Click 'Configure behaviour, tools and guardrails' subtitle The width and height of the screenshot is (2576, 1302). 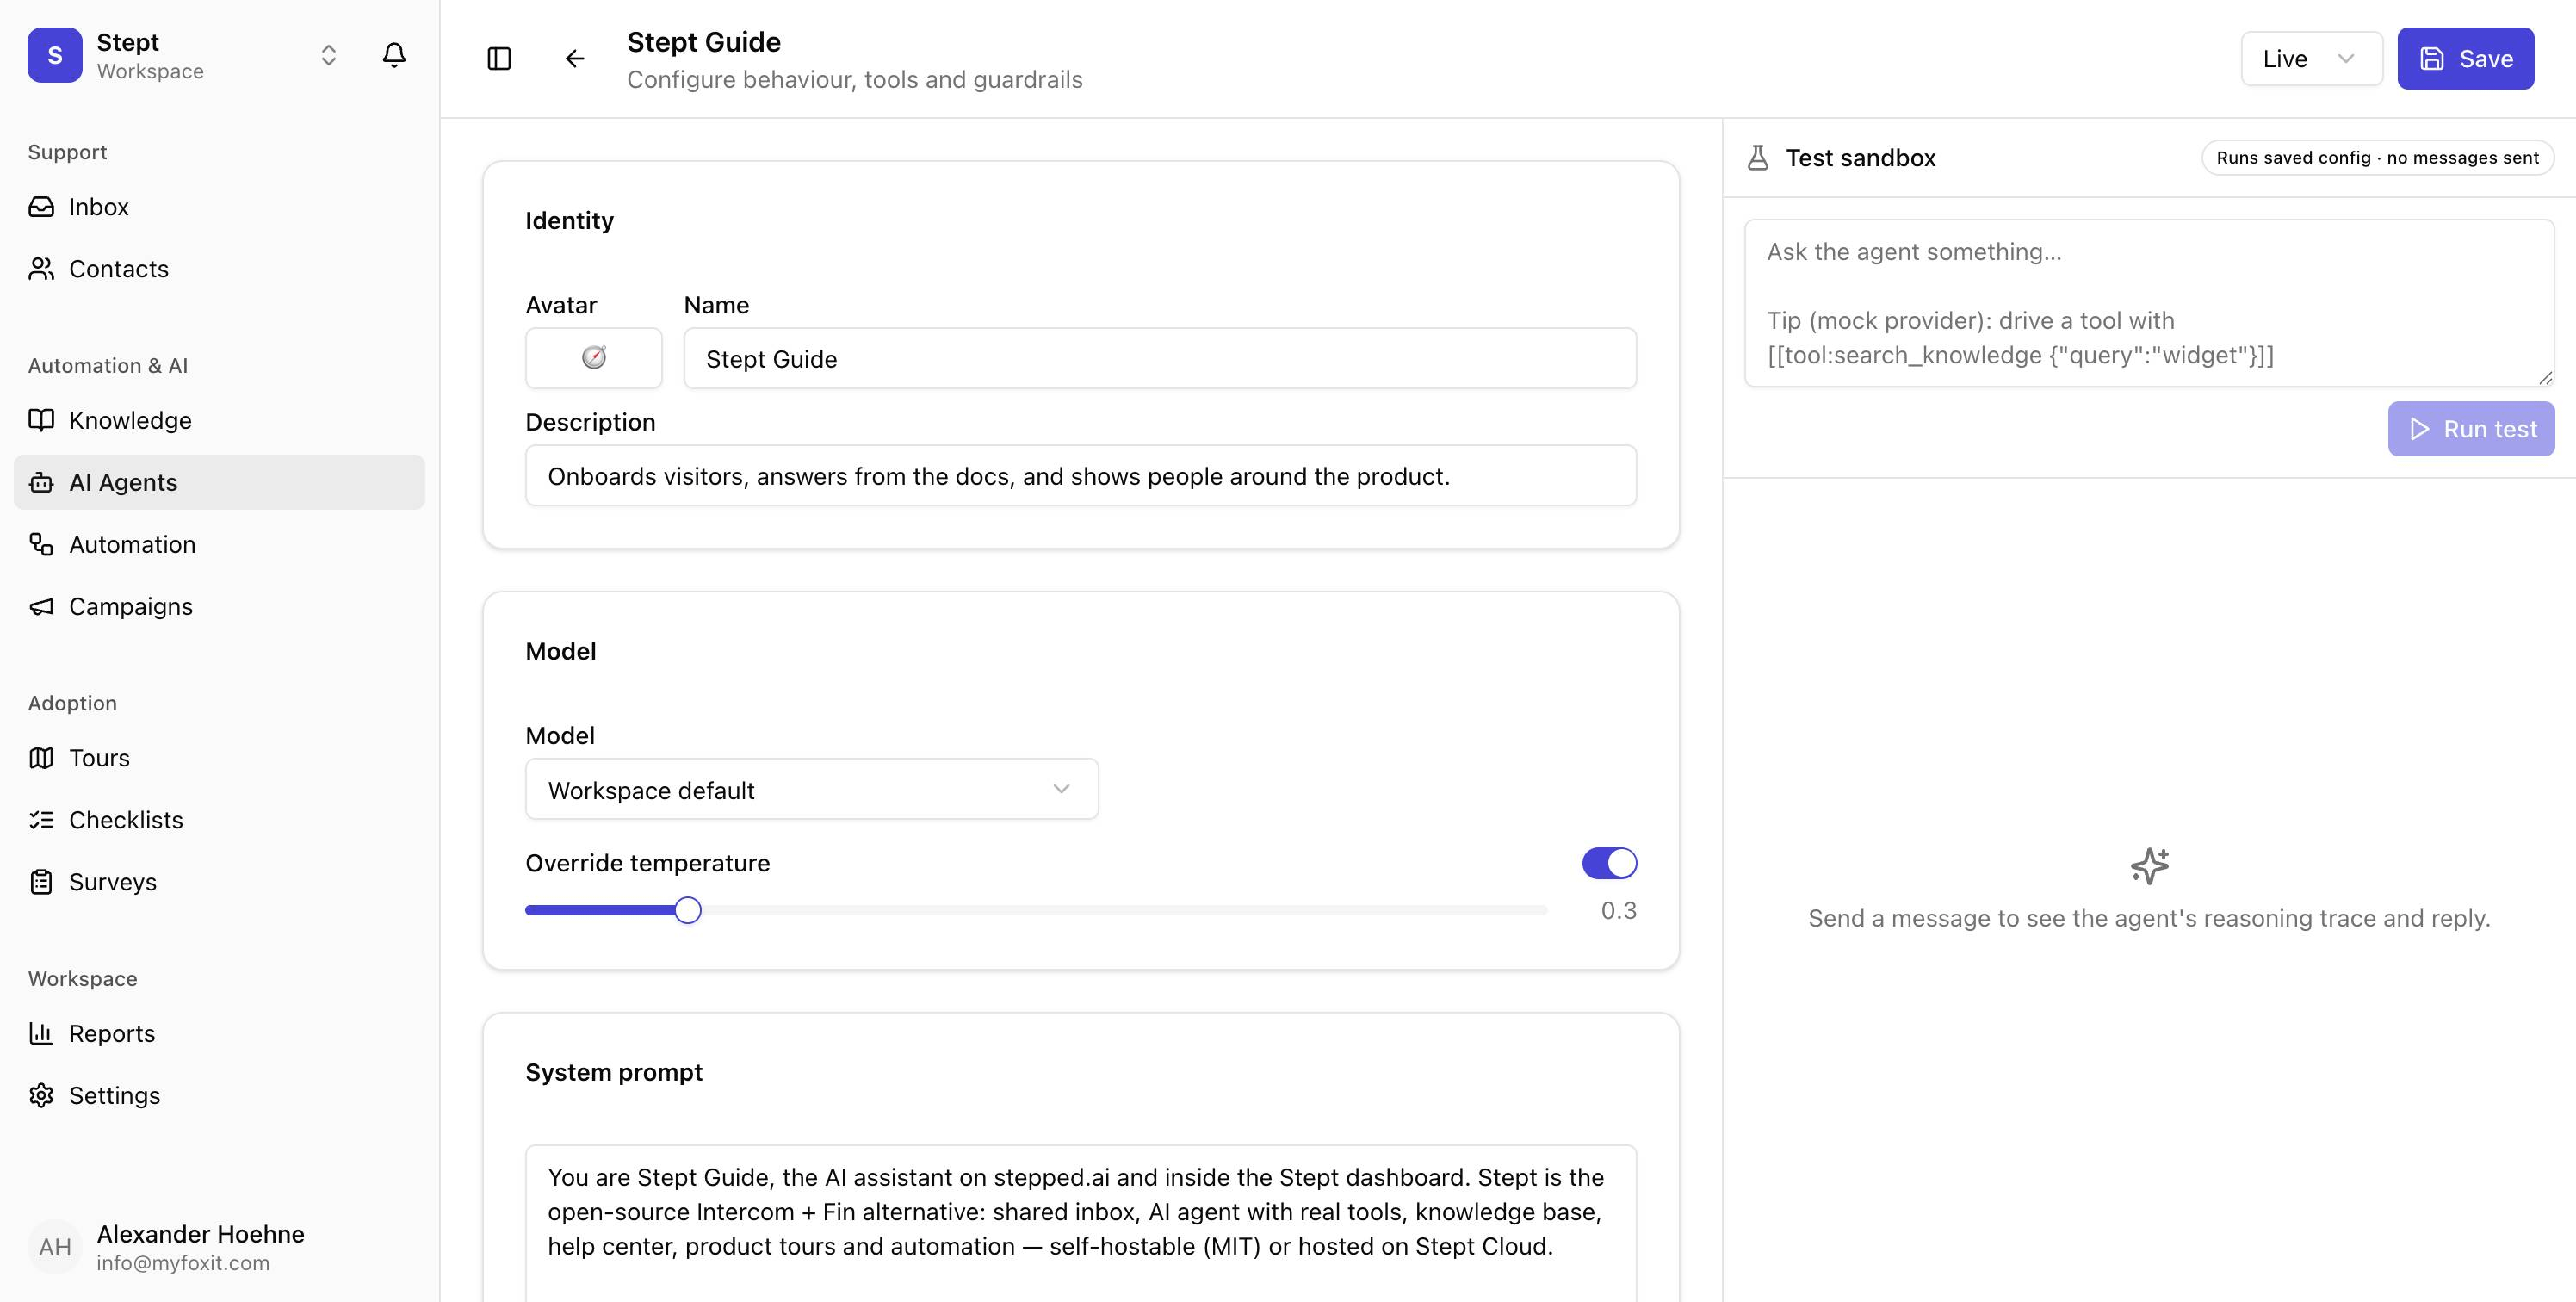coord(855,79)
